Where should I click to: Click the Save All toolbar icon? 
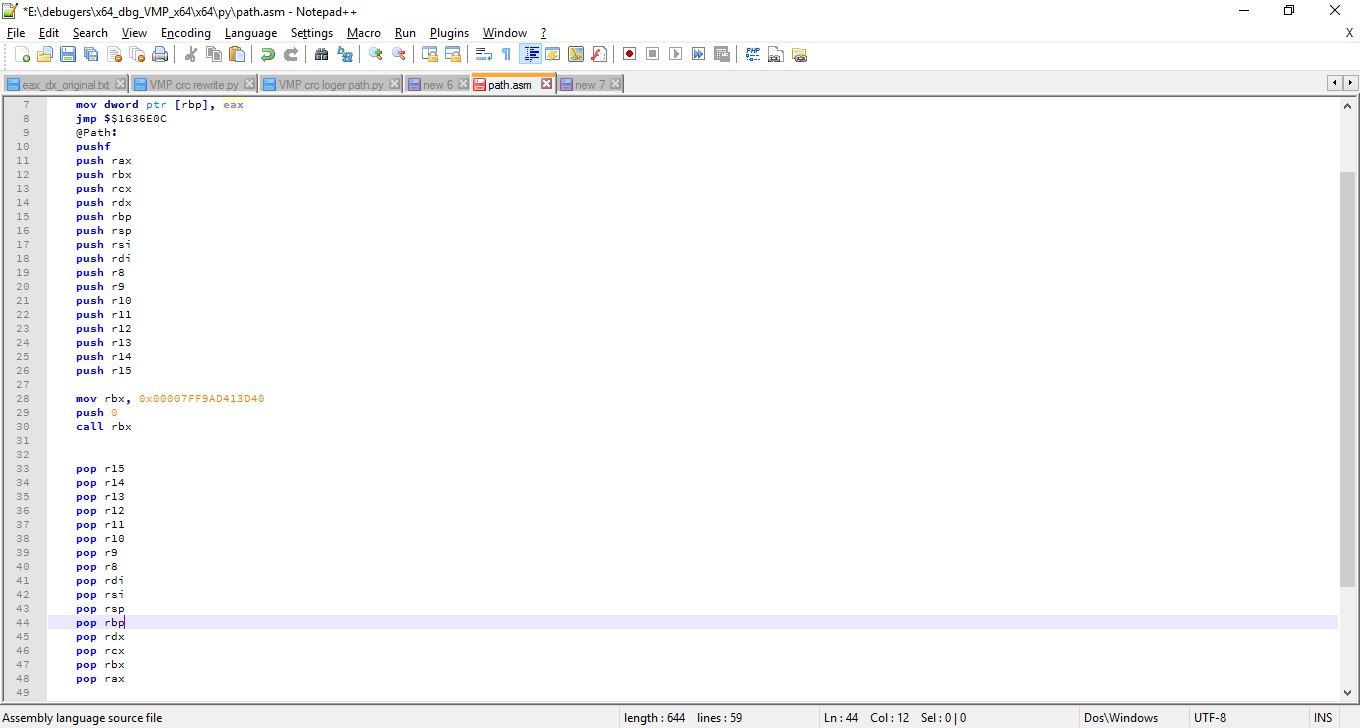tap(91, 55)
